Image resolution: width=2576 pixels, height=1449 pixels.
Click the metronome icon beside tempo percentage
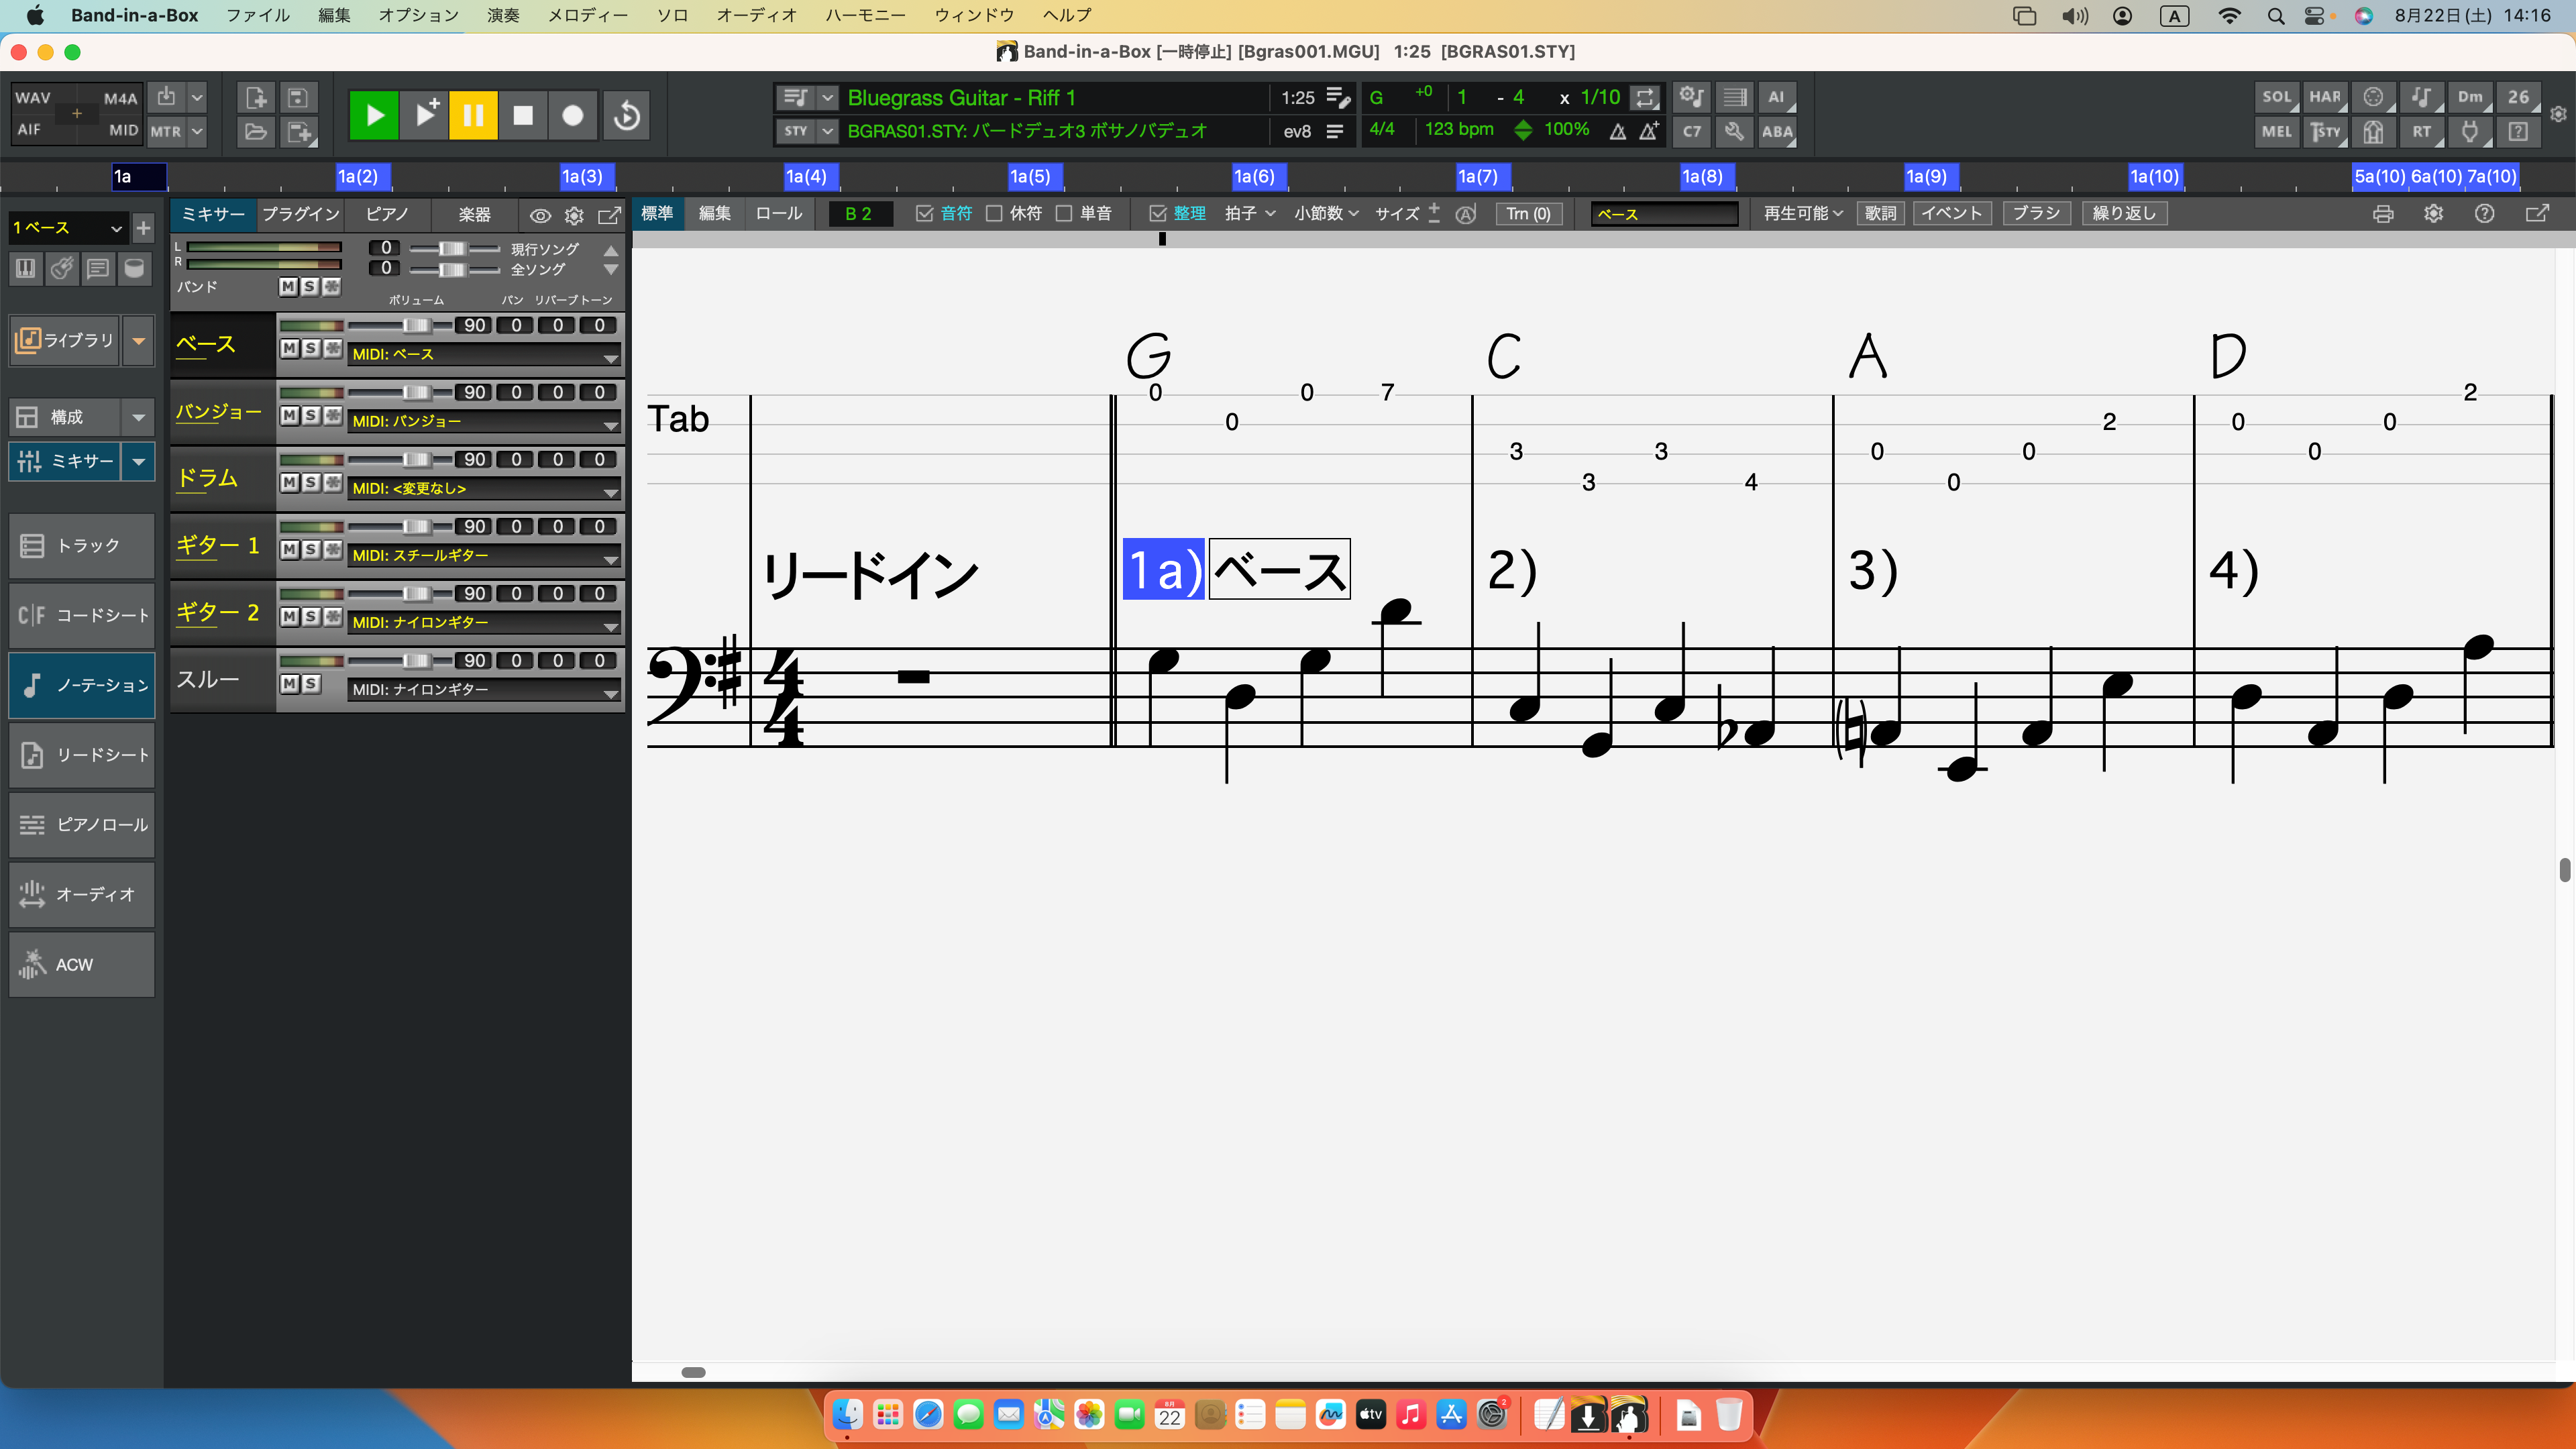[1617, 131]
